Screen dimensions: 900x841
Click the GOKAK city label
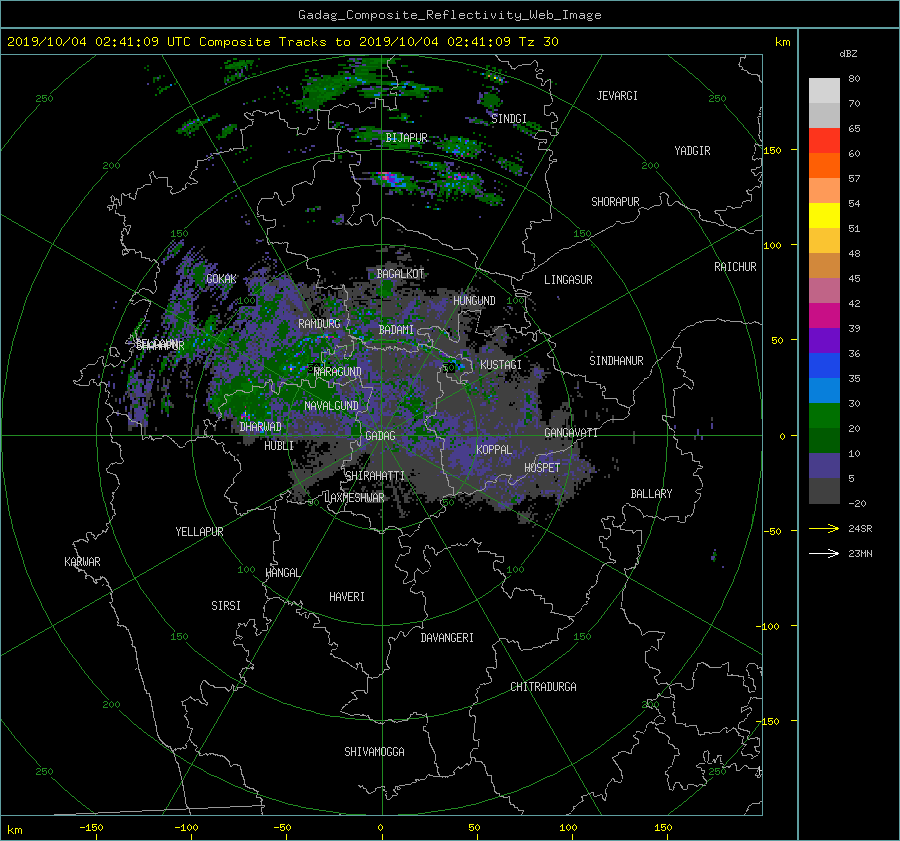[221, 279]
